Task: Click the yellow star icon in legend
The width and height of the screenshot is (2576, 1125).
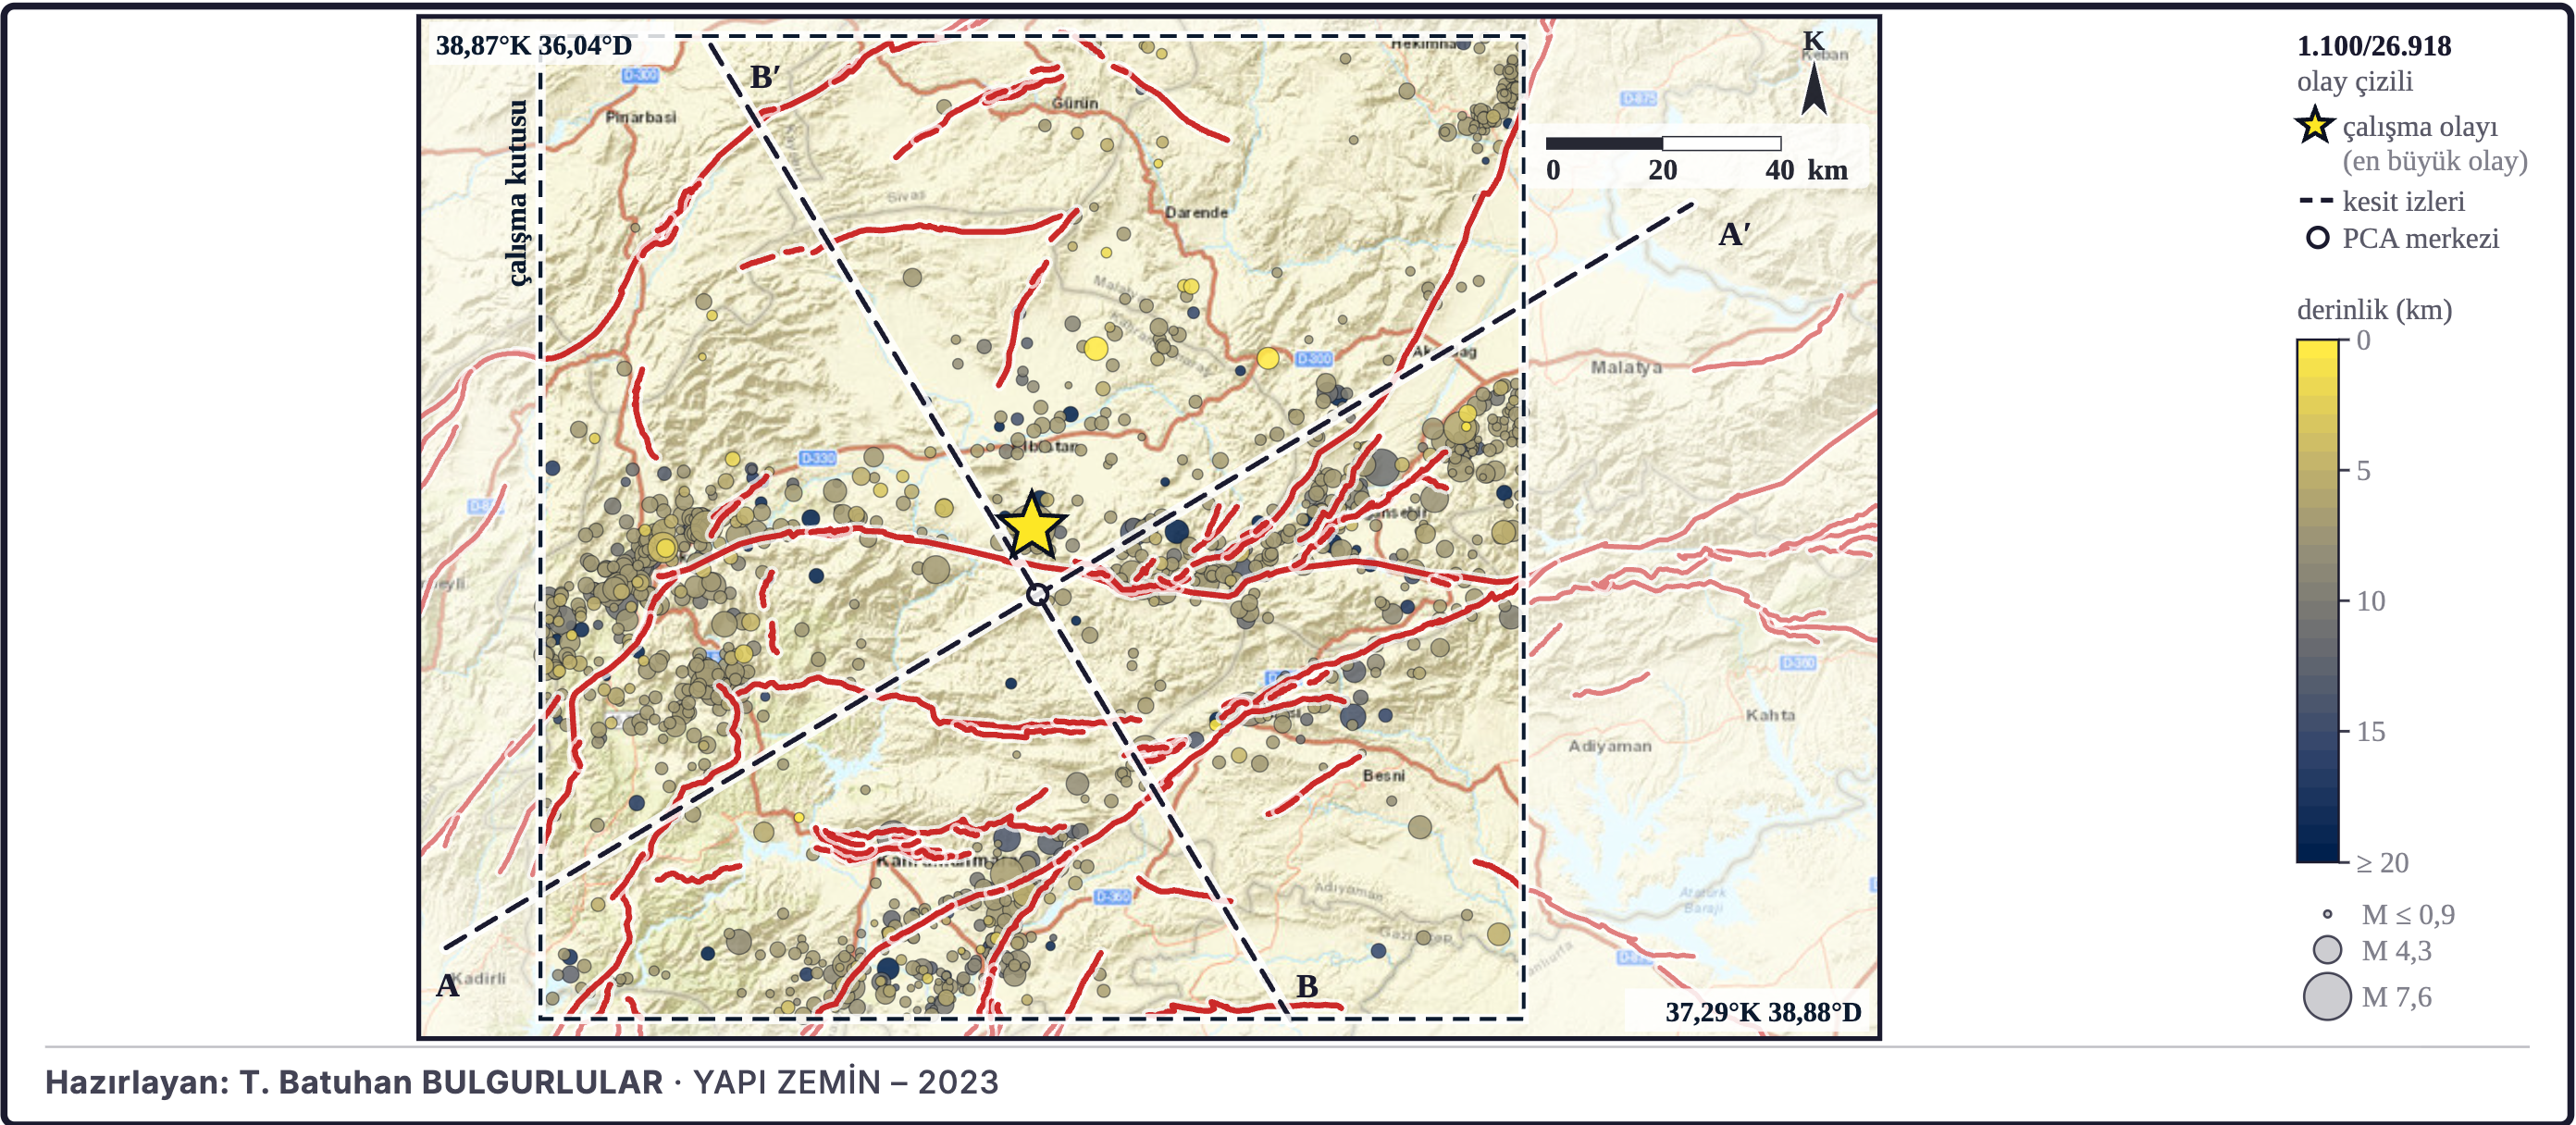Action: point(2314,127)
